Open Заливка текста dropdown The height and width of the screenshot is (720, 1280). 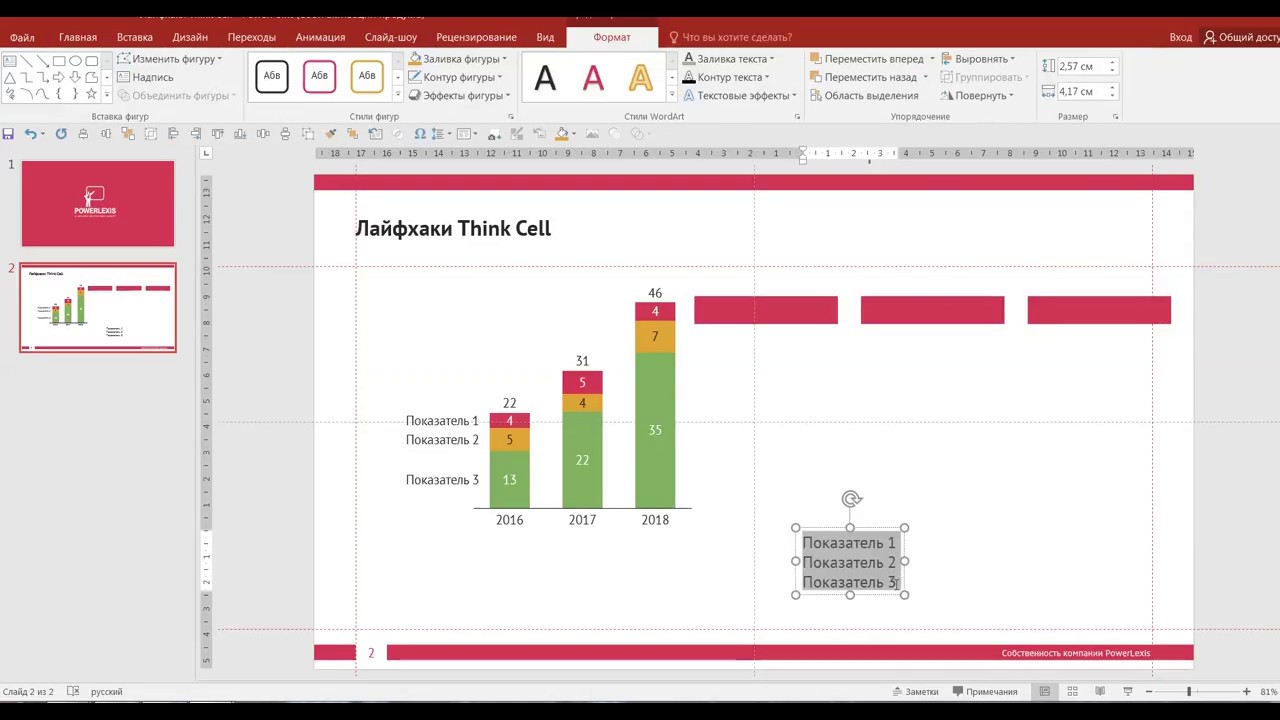tap(728, 59)
